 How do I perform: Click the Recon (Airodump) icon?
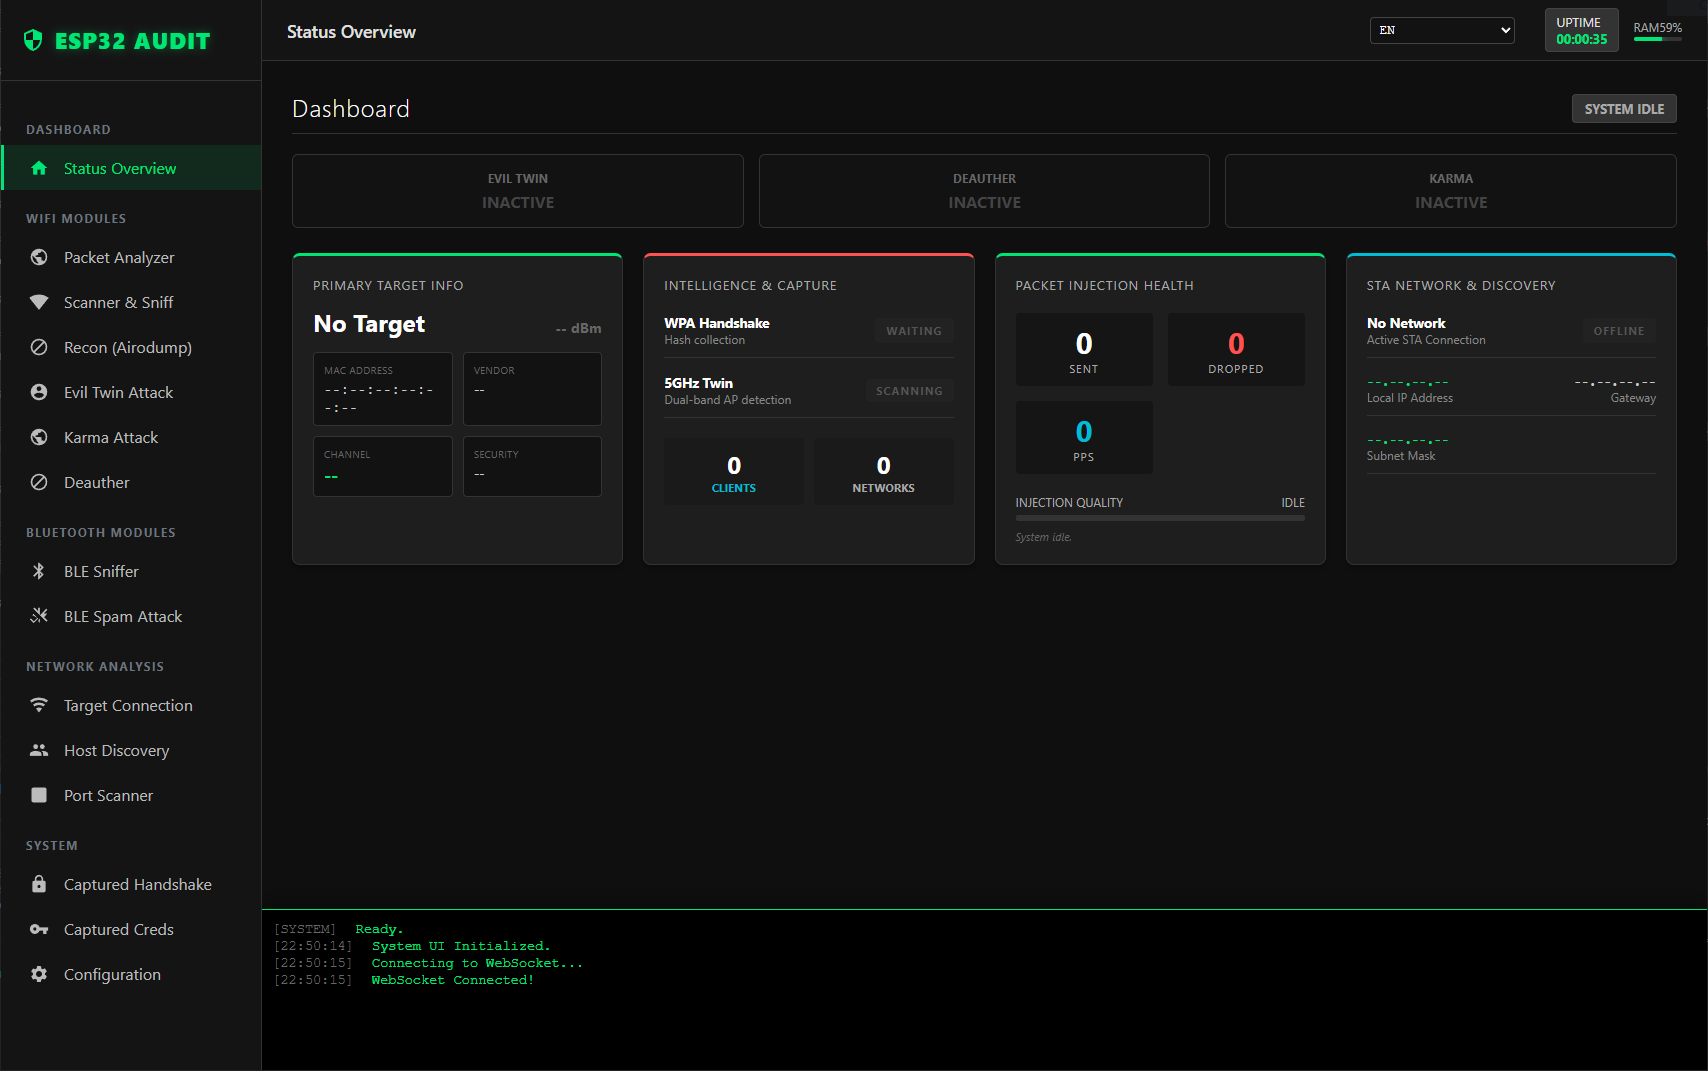[39, 347]
